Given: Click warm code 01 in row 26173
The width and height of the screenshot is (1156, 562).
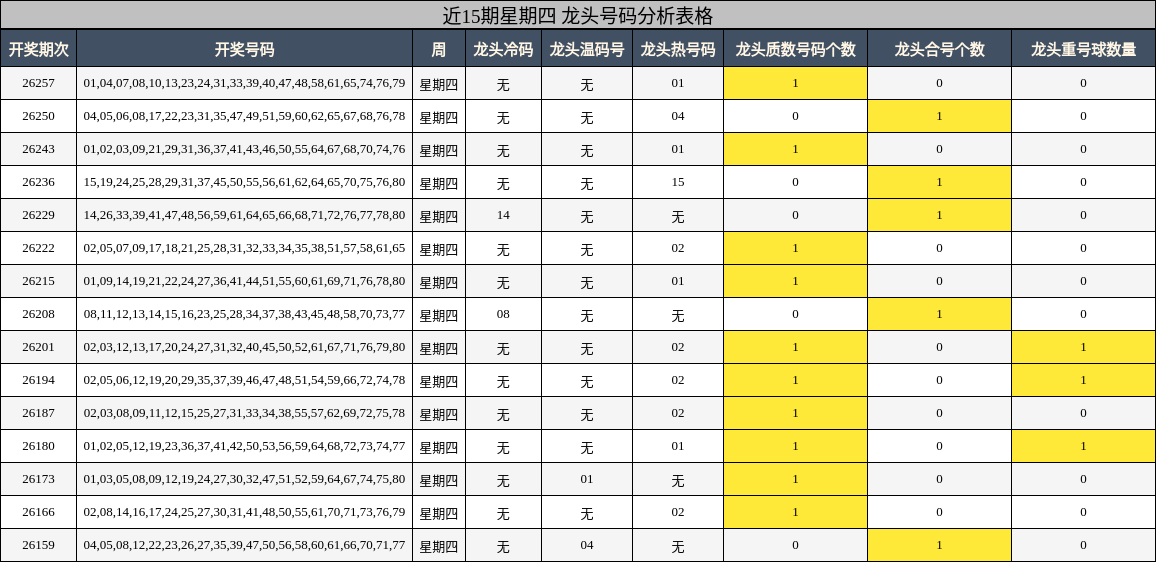Looking at the screenshot, I should (586, 479).
